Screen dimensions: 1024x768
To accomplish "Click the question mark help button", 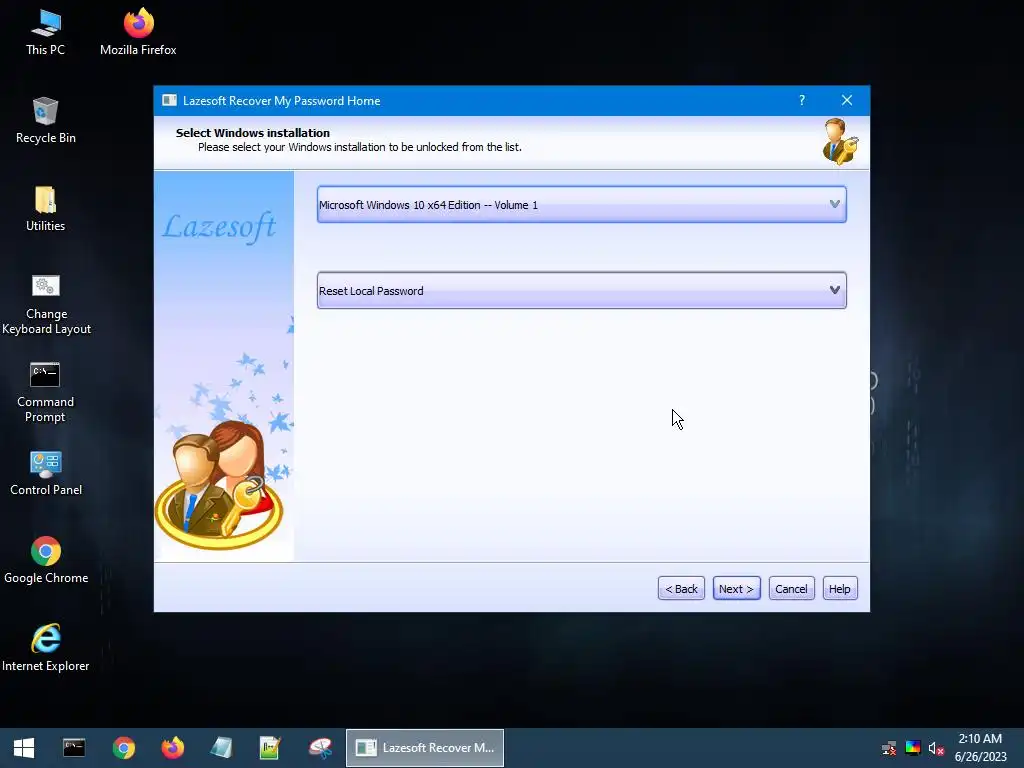I will [x=802, y=101].
